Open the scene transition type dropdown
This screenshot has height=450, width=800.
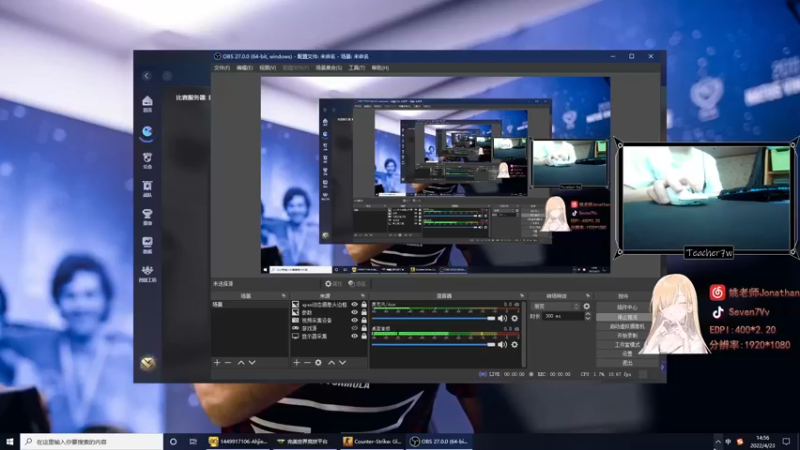tap(555, 306)
